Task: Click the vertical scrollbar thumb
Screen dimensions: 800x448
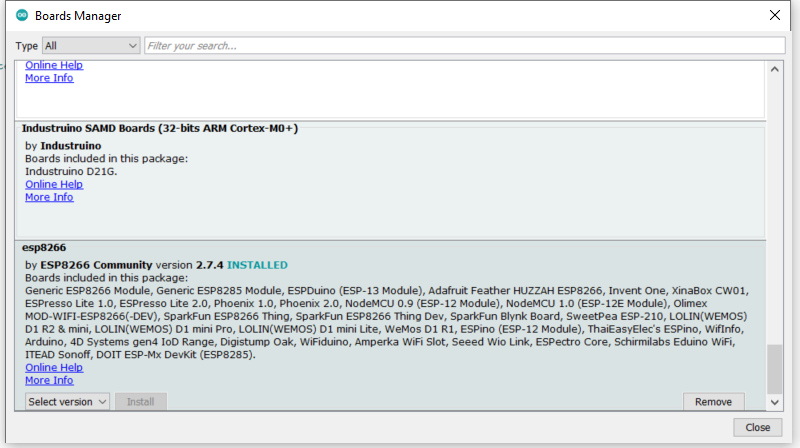Action: tap(774, 369)
